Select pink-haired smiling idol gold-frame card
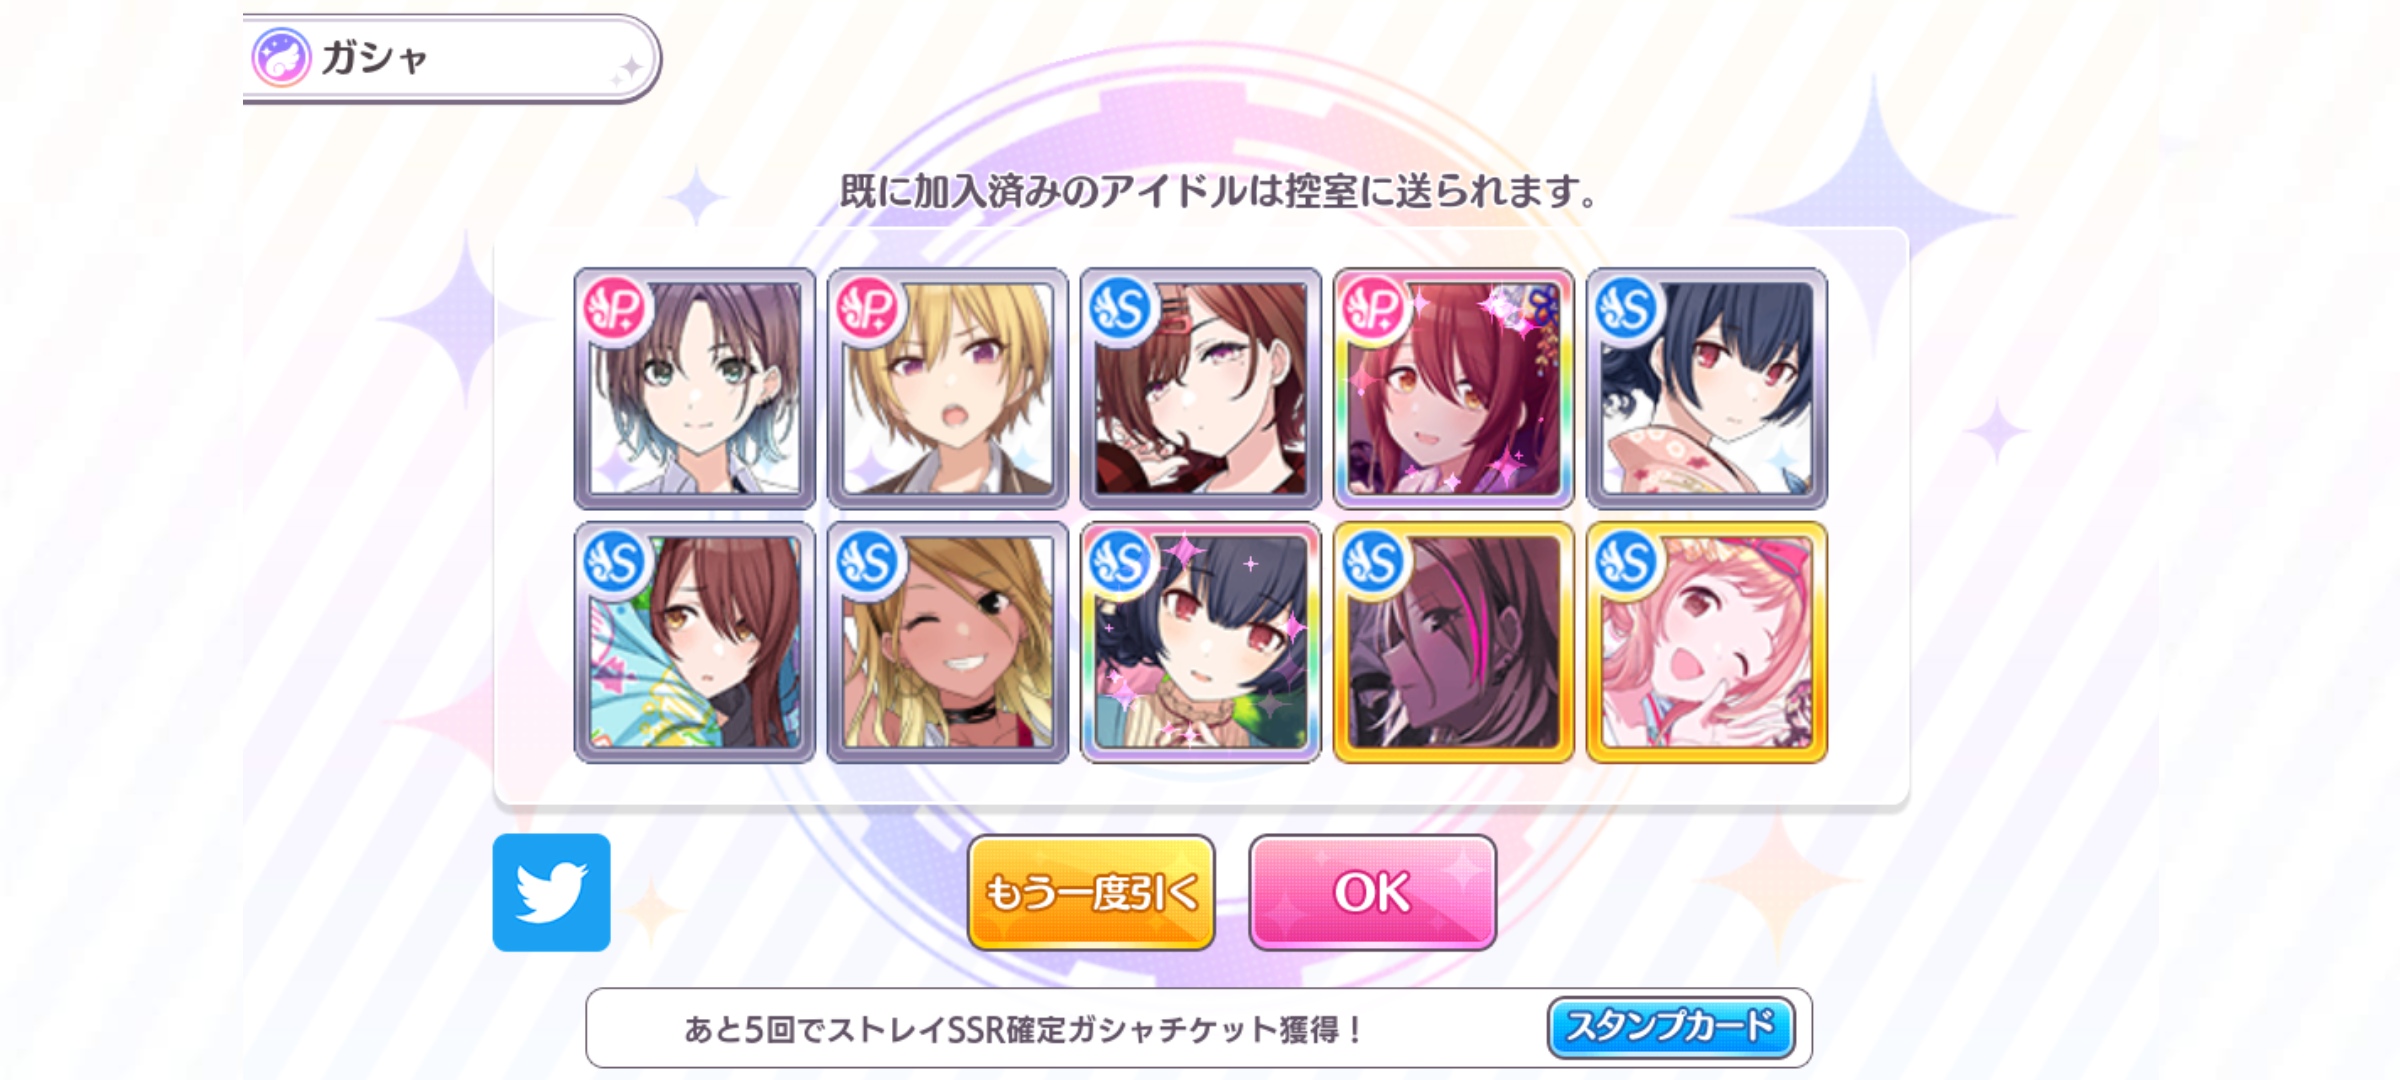Screen dimensions: 2400x1080 click(x=1707, y=642)
